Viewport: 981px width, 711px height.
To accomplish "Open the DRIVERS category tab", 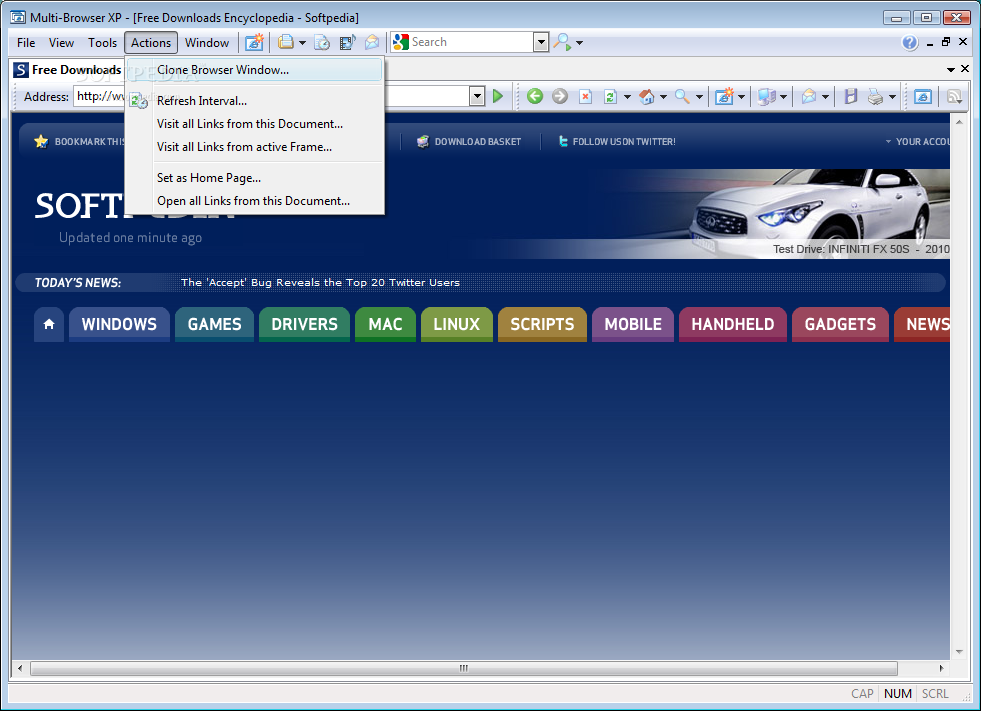I will click(x=304, y=324).
